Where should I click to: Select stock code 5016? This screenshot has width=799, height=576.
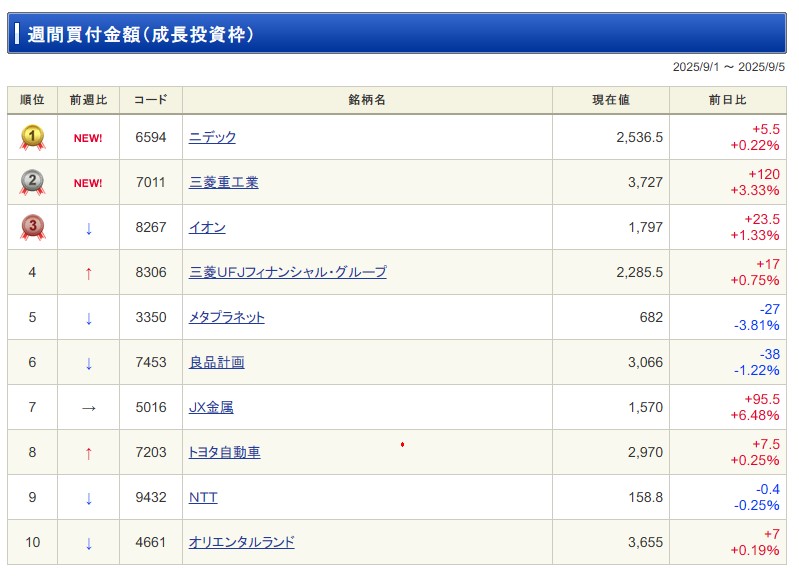pyautogui.click(x=151, y=407)
